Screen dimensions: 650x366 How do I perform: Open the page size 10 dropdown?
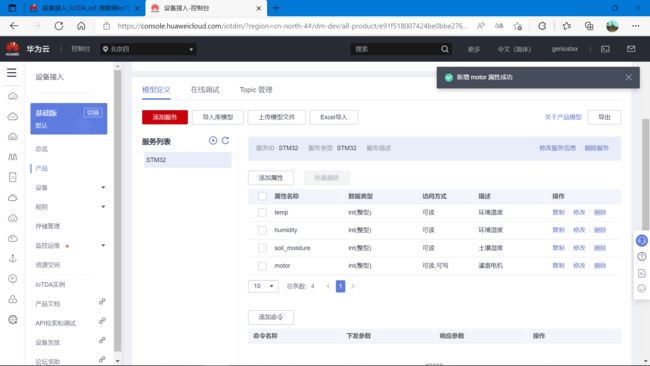point(263,286)
